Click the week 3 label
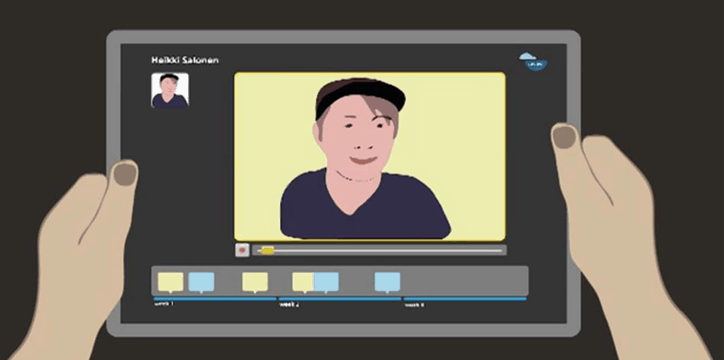 [x=414, y=305]
